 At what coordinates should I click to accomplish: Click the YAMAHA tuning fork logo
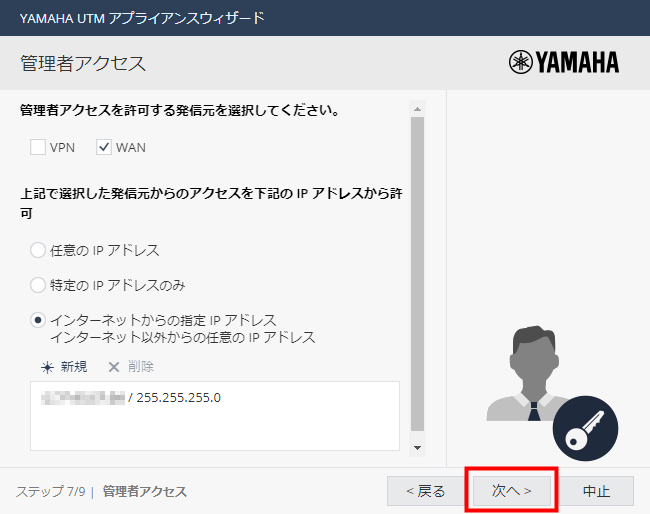pos(521,62)
